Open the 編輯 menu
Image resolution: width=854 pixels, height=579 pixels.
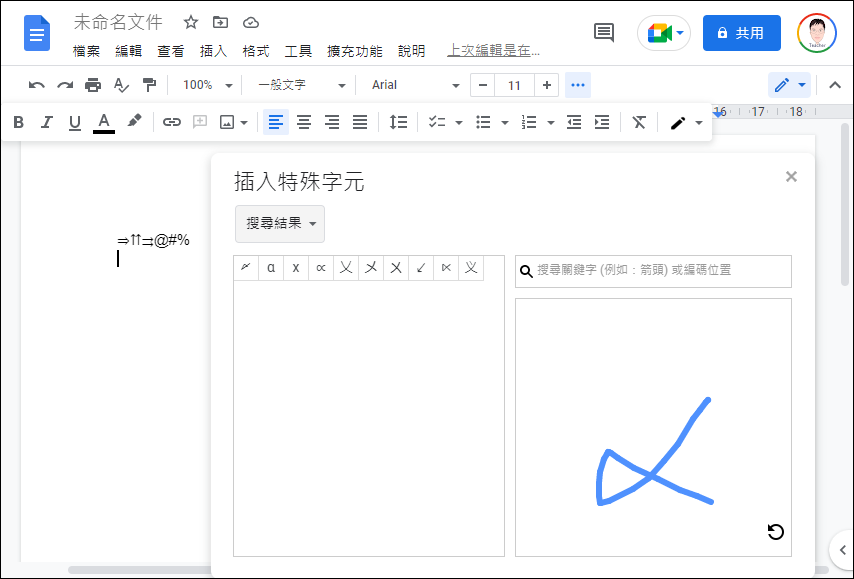[129, 51]
